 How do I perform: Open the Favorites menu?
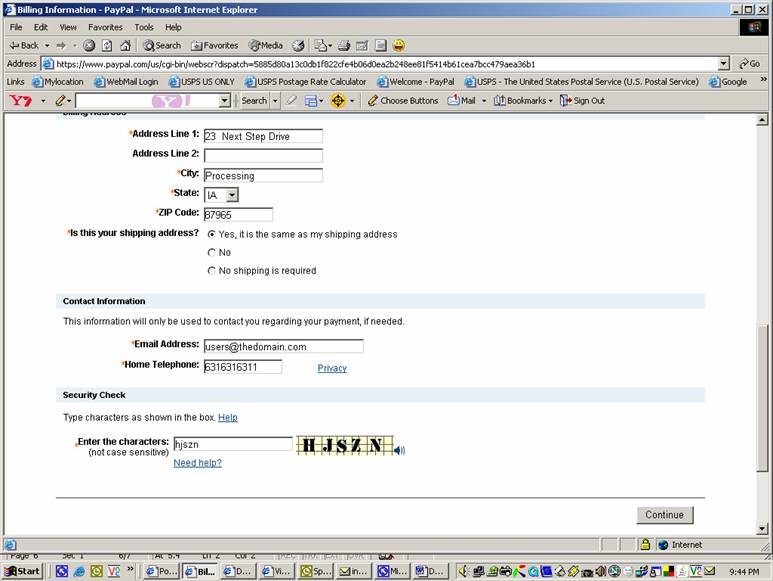105,27
